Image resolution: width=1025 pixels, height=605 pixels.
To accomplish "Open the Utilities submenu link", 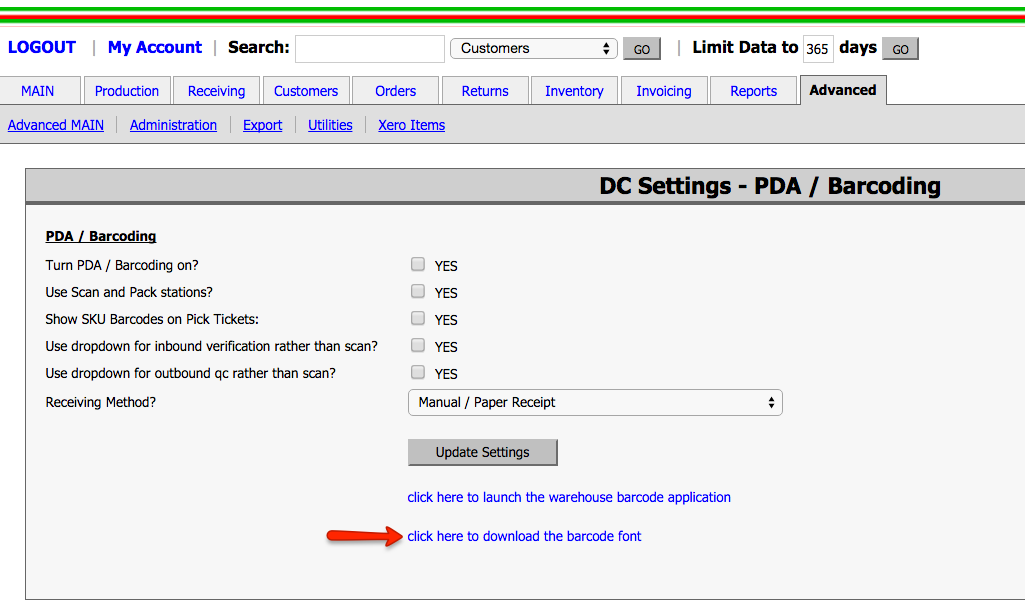I will coord(330,125).
